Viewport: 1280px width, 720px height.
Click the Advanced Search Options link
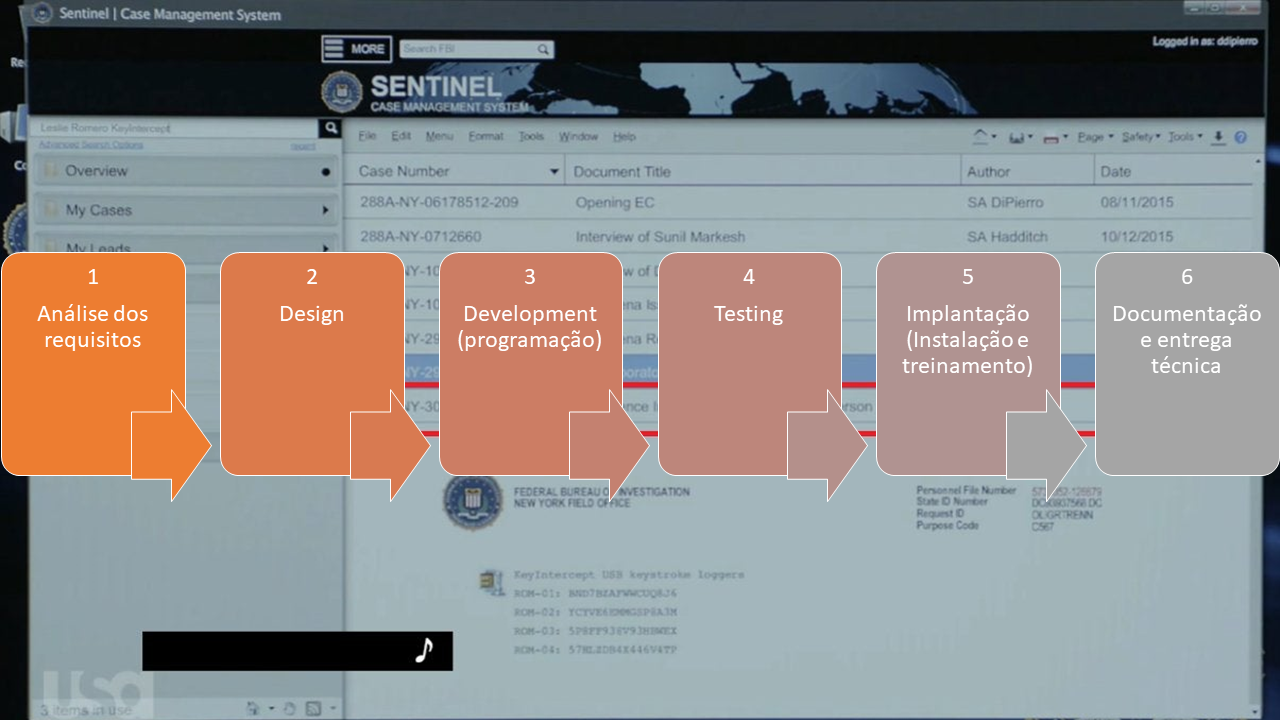point(91,145)
